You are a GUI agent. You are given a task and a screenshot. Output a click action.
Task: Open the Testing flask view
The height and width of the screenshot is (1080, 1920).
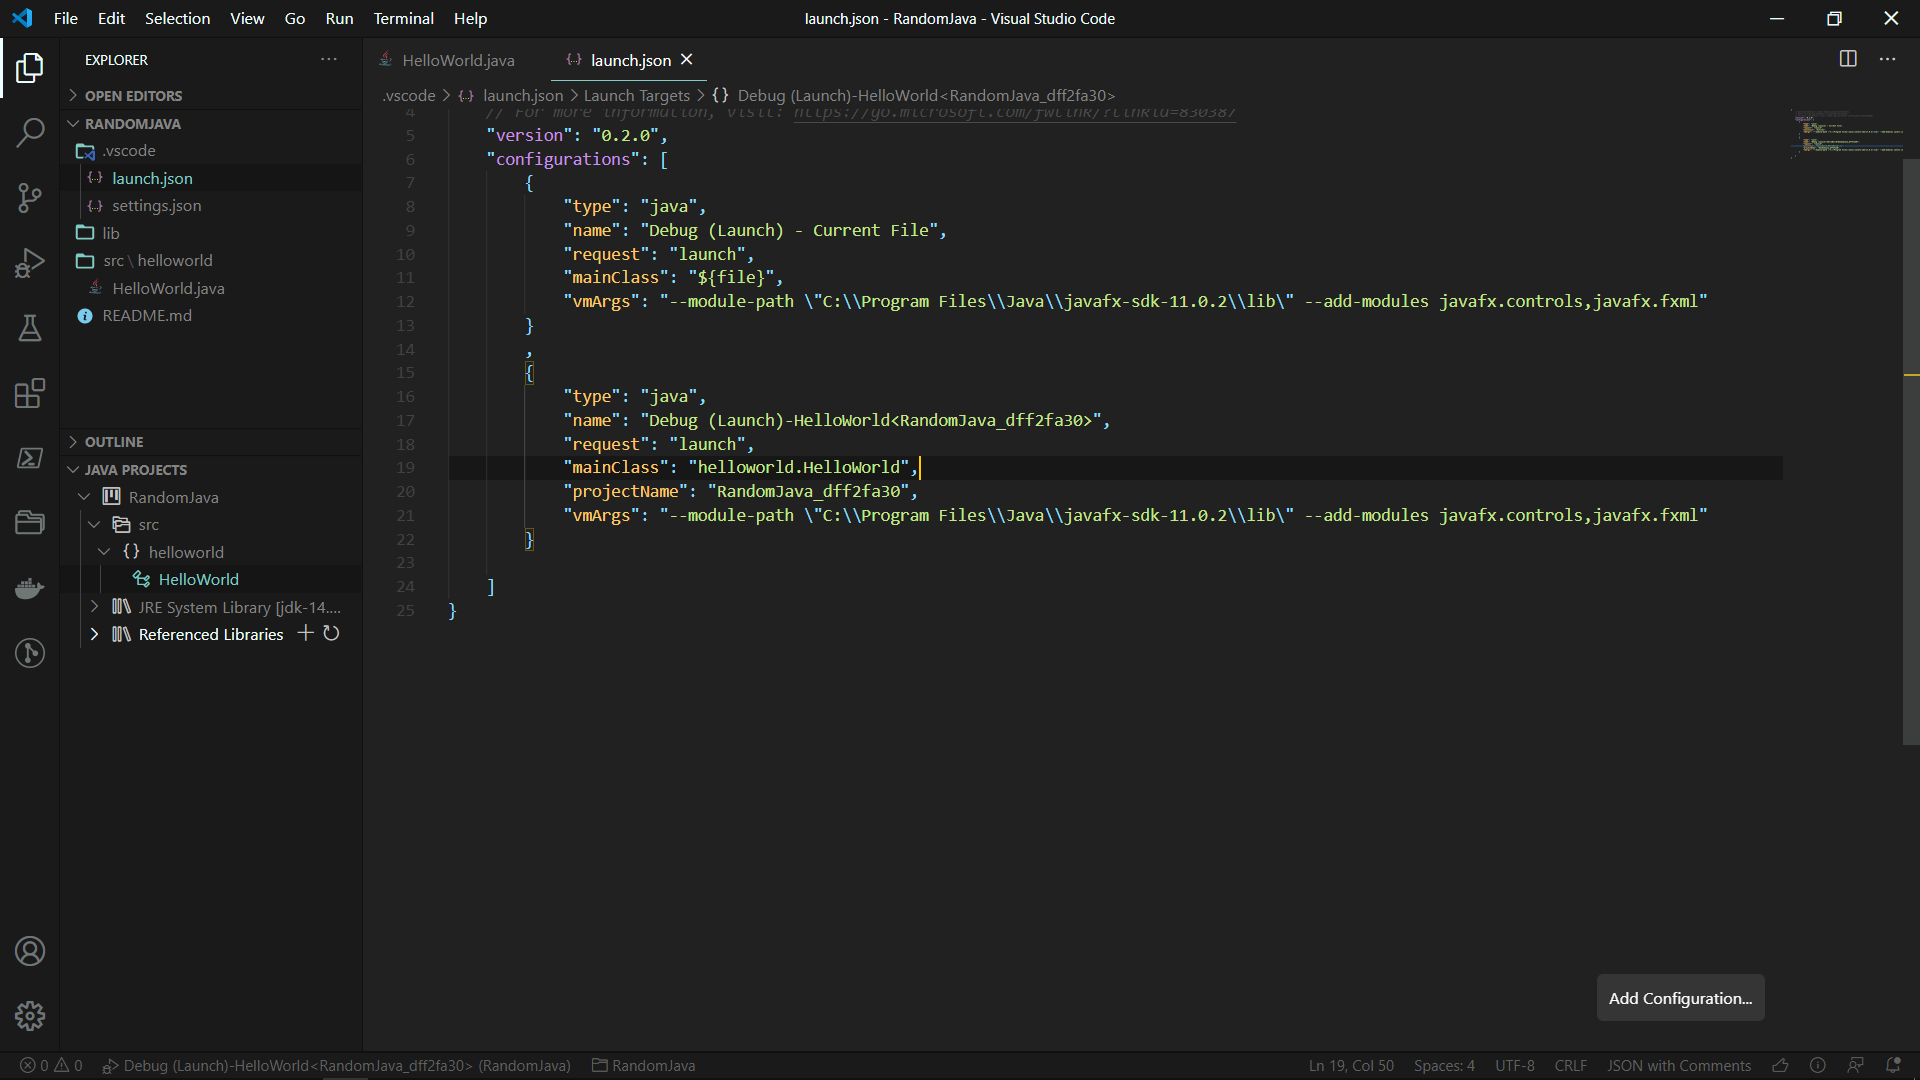(x=30, y=328)
